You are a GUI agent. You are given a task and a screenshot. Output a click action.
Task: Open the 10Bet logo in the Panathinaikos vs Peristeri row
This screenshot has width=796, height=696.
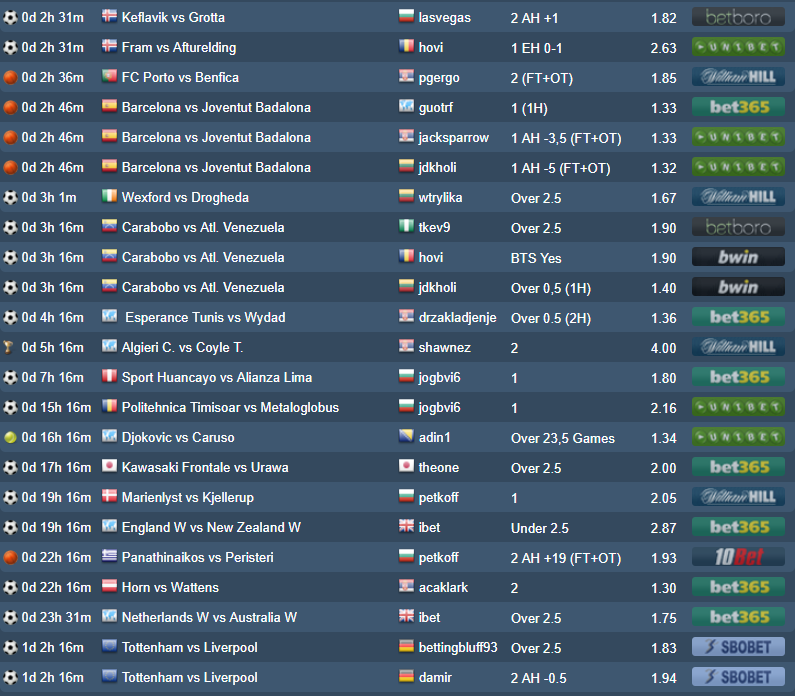[738, 557]
